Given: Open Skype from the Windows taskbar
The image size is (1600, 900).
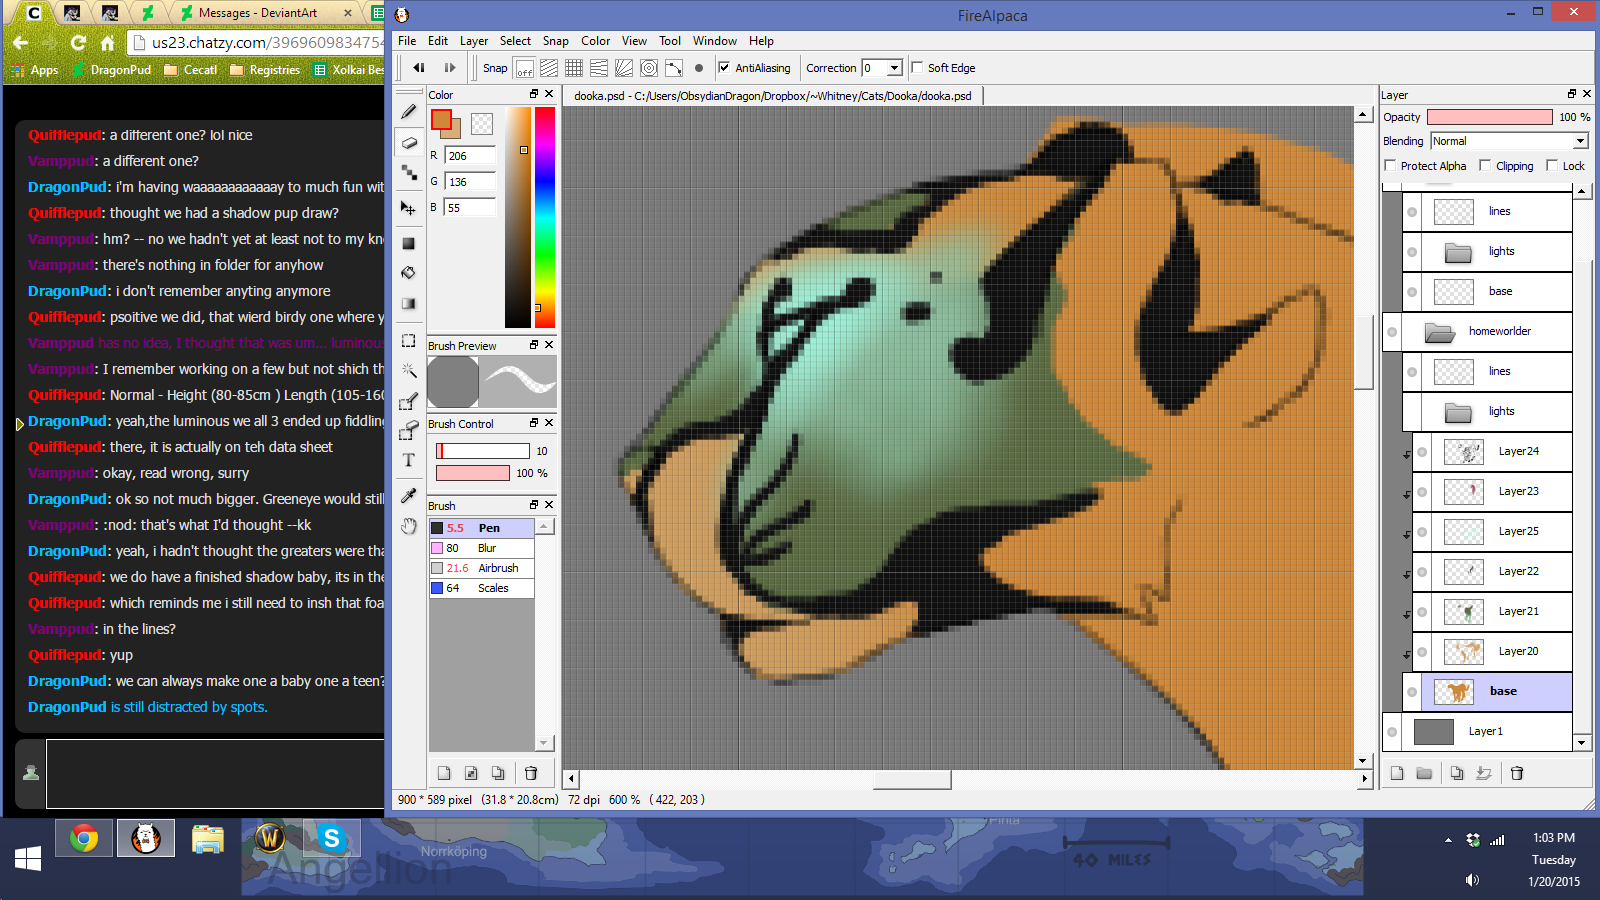Looking at the screenshot, I should coord(331,838).
